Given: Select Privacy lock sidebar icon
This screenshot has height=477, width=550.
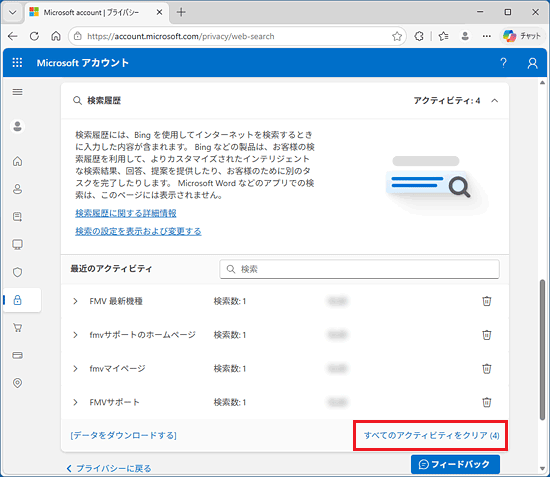Looking at the screenshot, I should pos(17,300).
